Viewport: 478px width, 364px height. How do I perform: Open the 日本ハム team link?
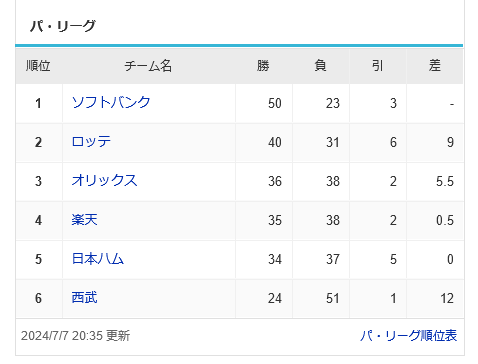pyautogui.click(x=98, y=259)
